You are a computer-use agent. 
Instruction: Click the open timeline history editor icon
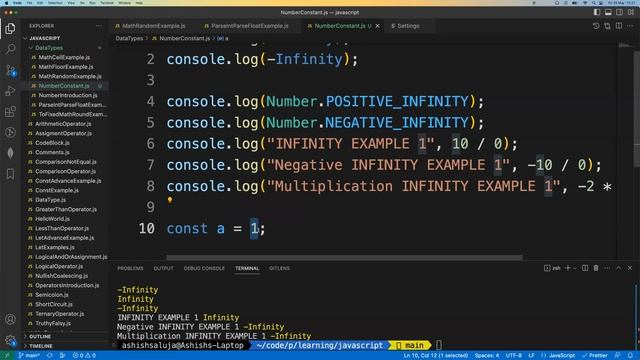click(x=596, y=26)
